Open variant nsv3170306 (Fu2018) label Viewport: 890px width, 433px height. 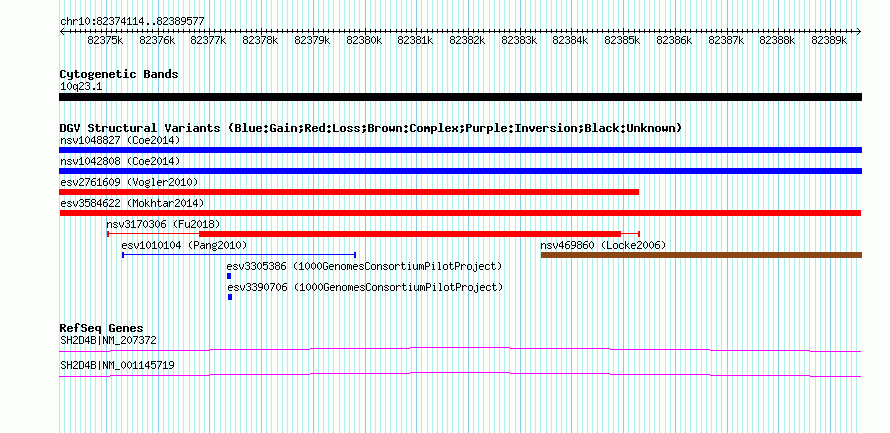pyautogui.click(x=163, y=224)
